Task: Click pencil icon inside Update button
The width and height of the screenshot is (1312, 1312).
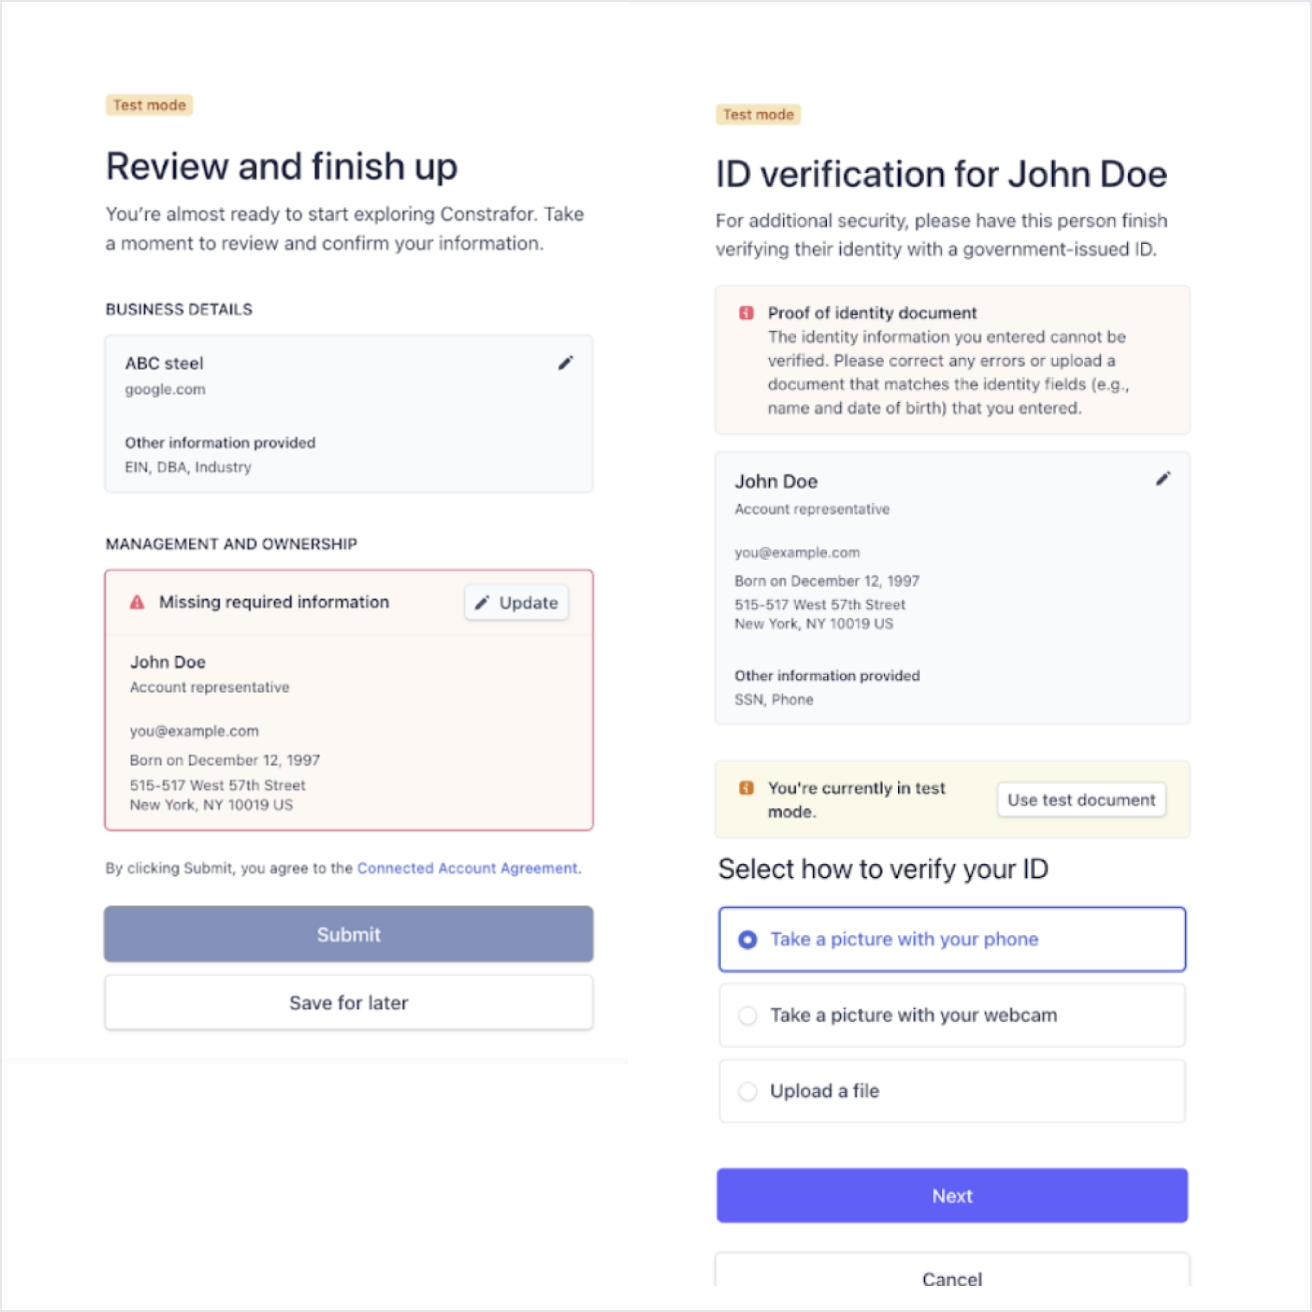Action: pyautogui.click(x=482, y=602)
